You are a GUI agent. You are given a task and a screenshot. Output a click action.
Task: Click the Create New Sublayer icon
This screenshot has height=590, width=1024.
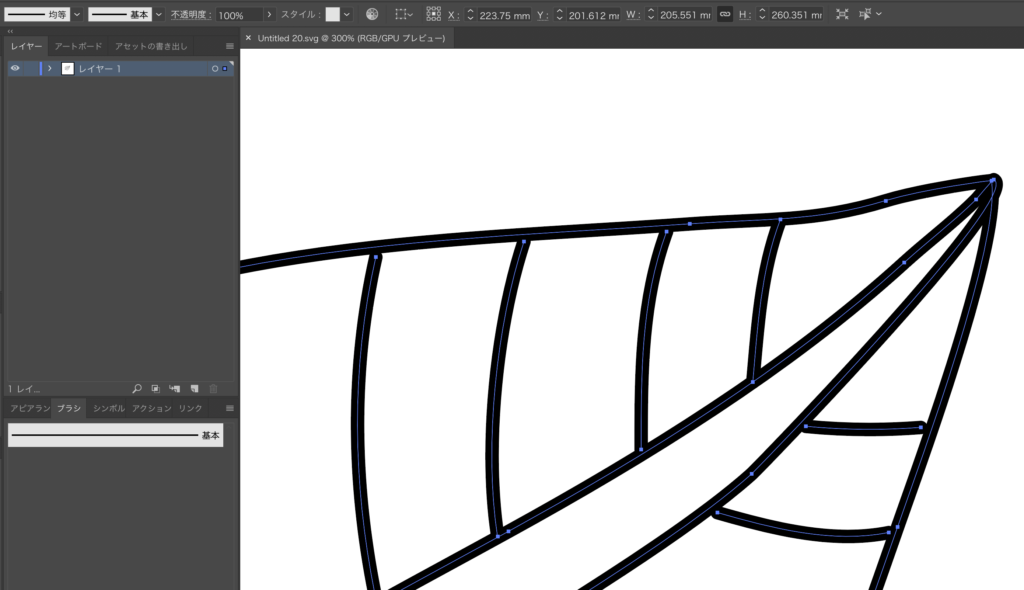click(175, 388)
